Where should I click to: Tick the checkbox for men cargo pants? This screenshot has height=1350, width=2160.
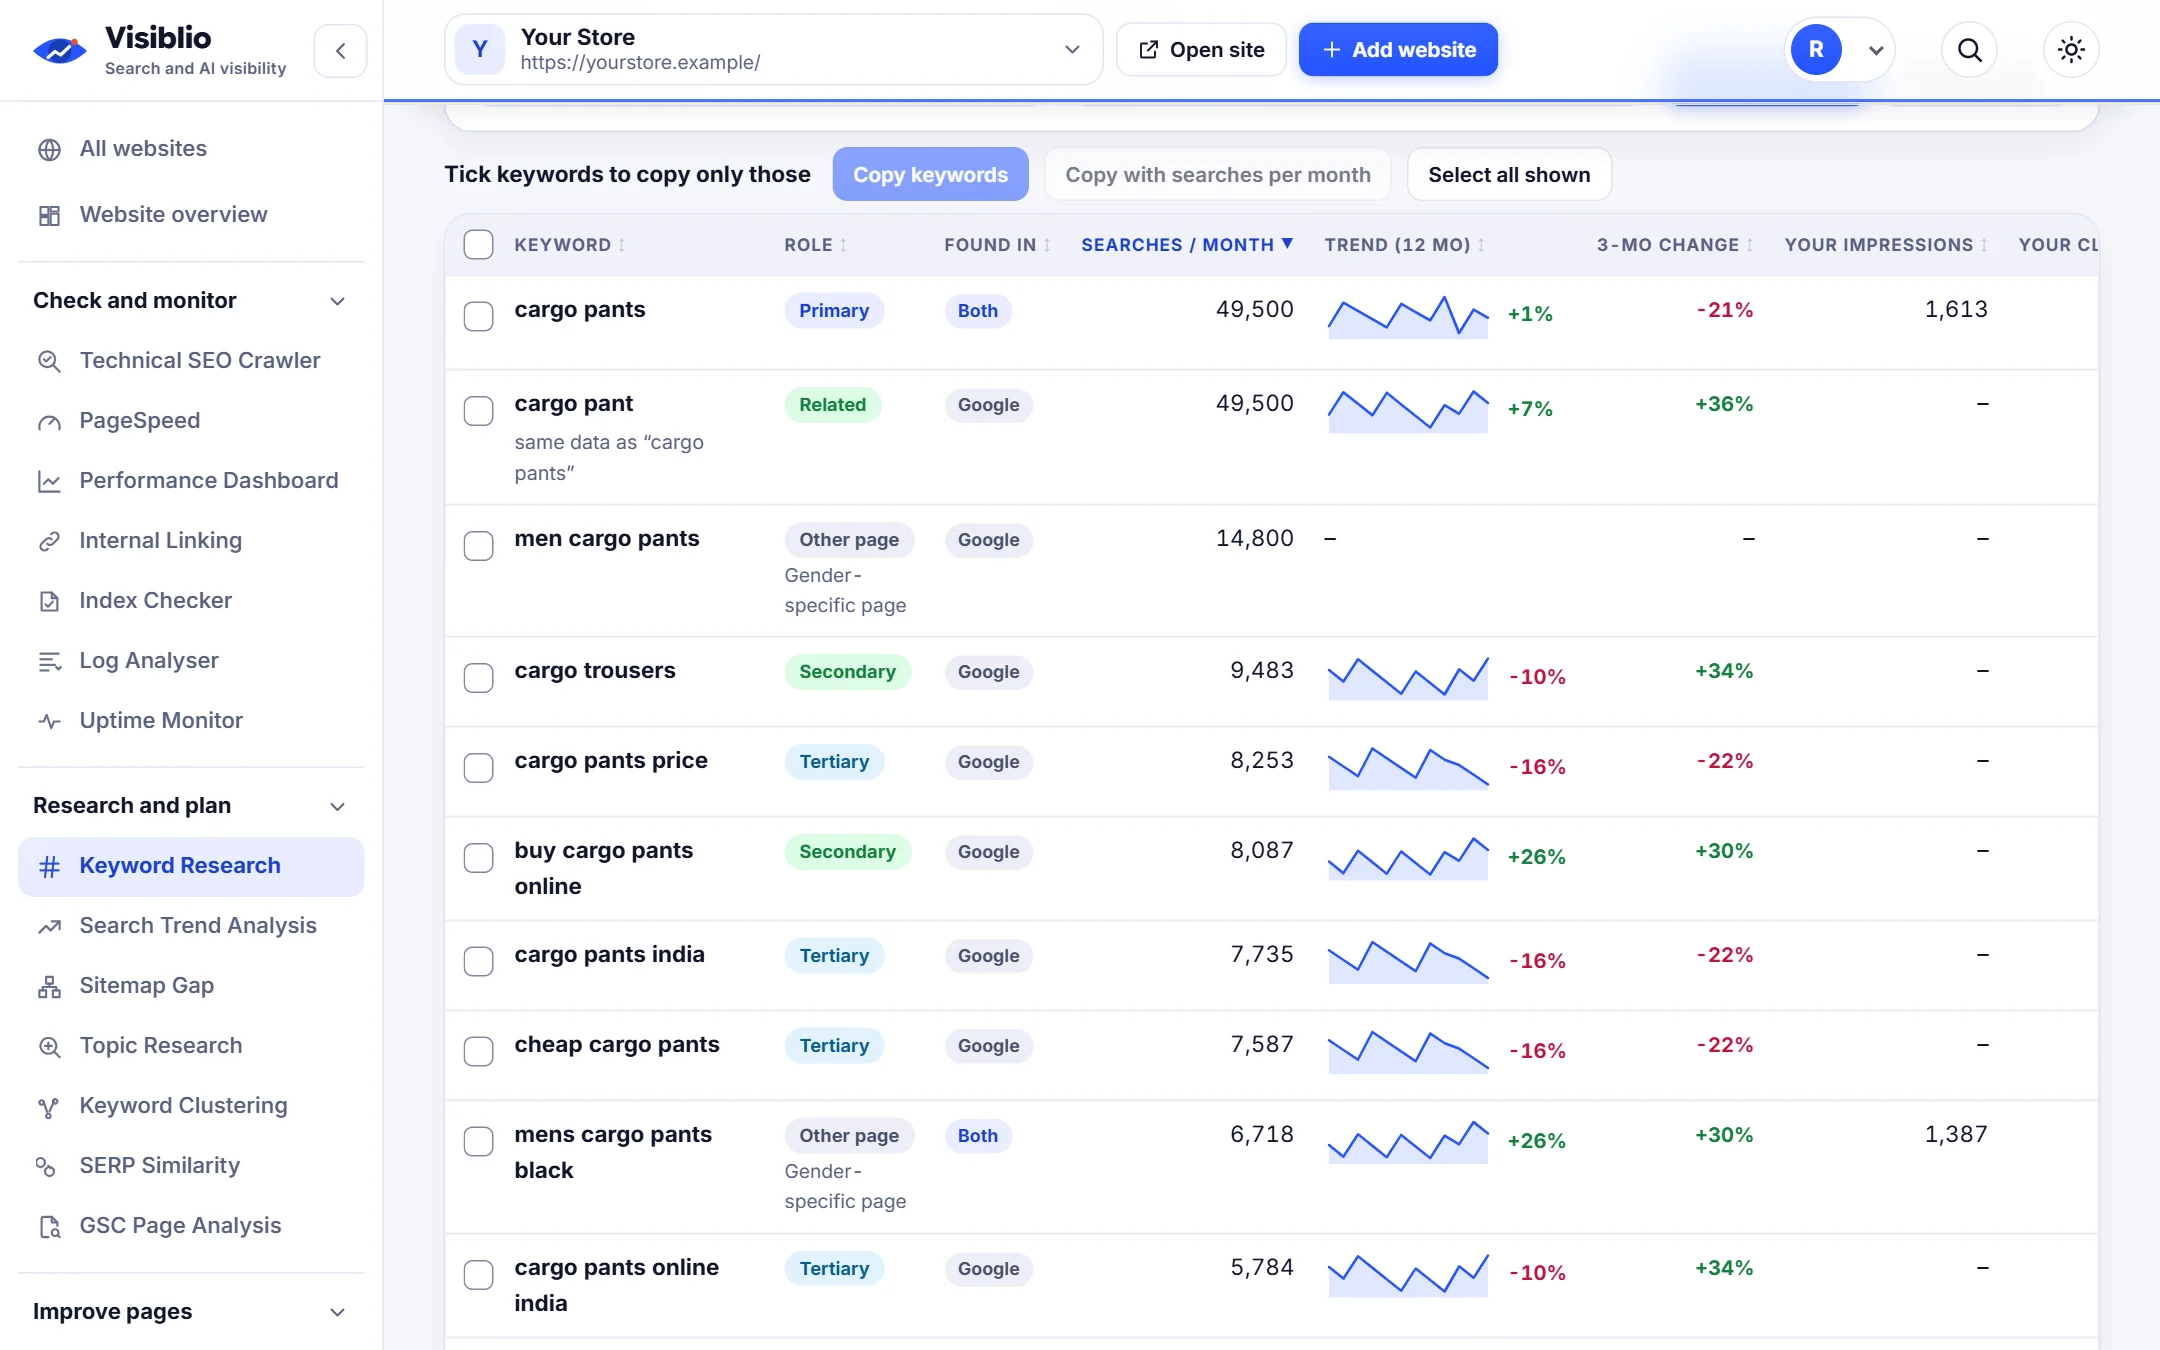coord(479,546)
